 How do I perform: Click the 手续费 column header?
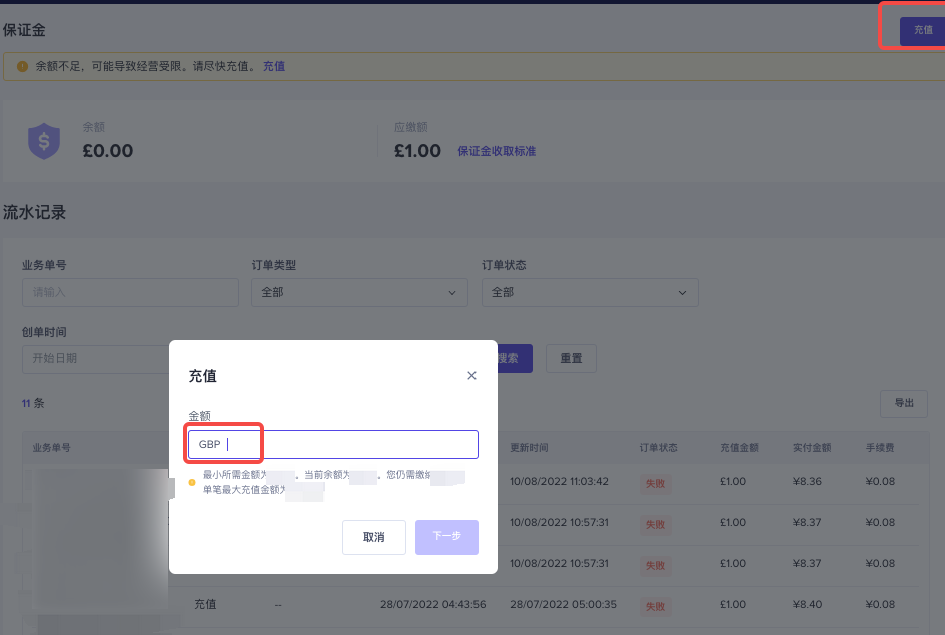pos(880,448)
